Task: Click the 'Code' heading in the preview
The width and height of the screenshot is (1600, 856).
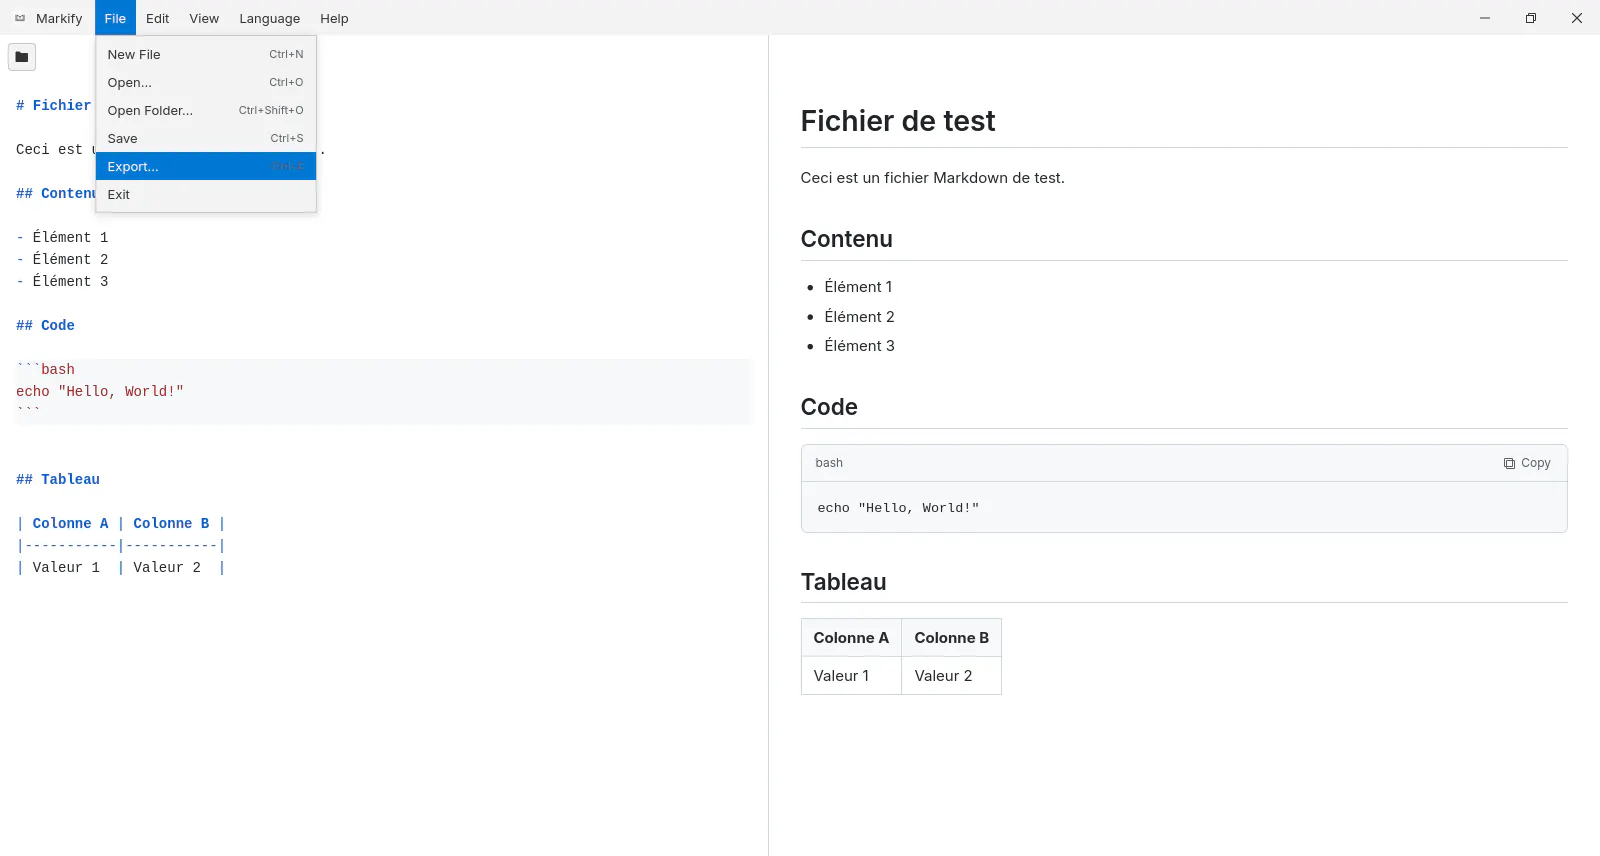Action: (829, 407)
